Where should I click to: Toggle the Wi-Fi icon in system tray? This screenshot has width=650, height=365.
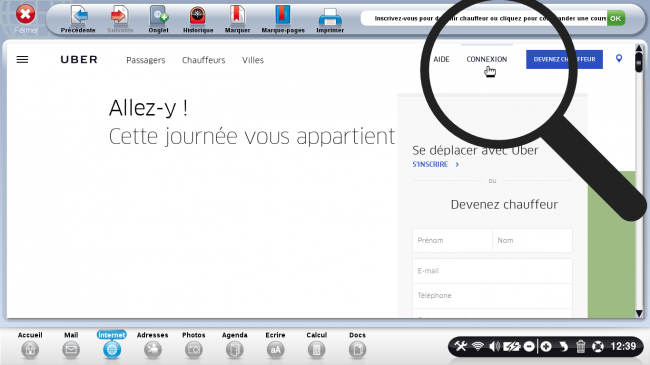pos(478,346)
